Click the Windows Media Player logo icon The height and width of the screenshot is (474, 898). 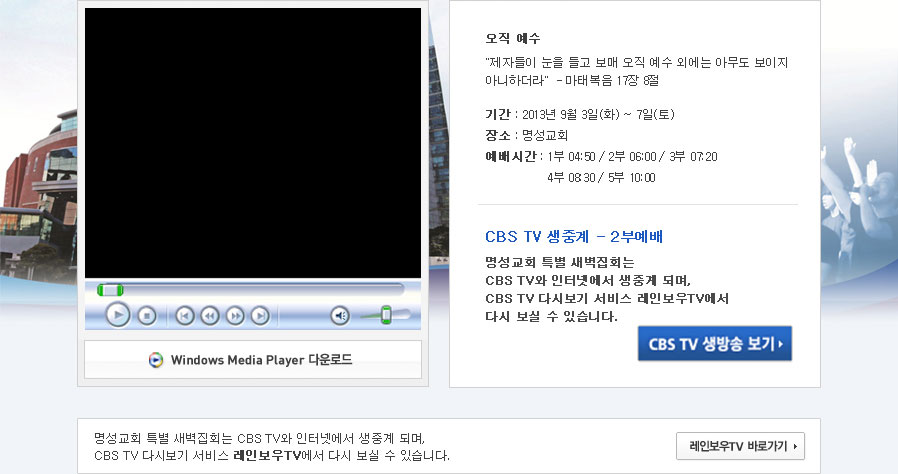tap(156, 360)
